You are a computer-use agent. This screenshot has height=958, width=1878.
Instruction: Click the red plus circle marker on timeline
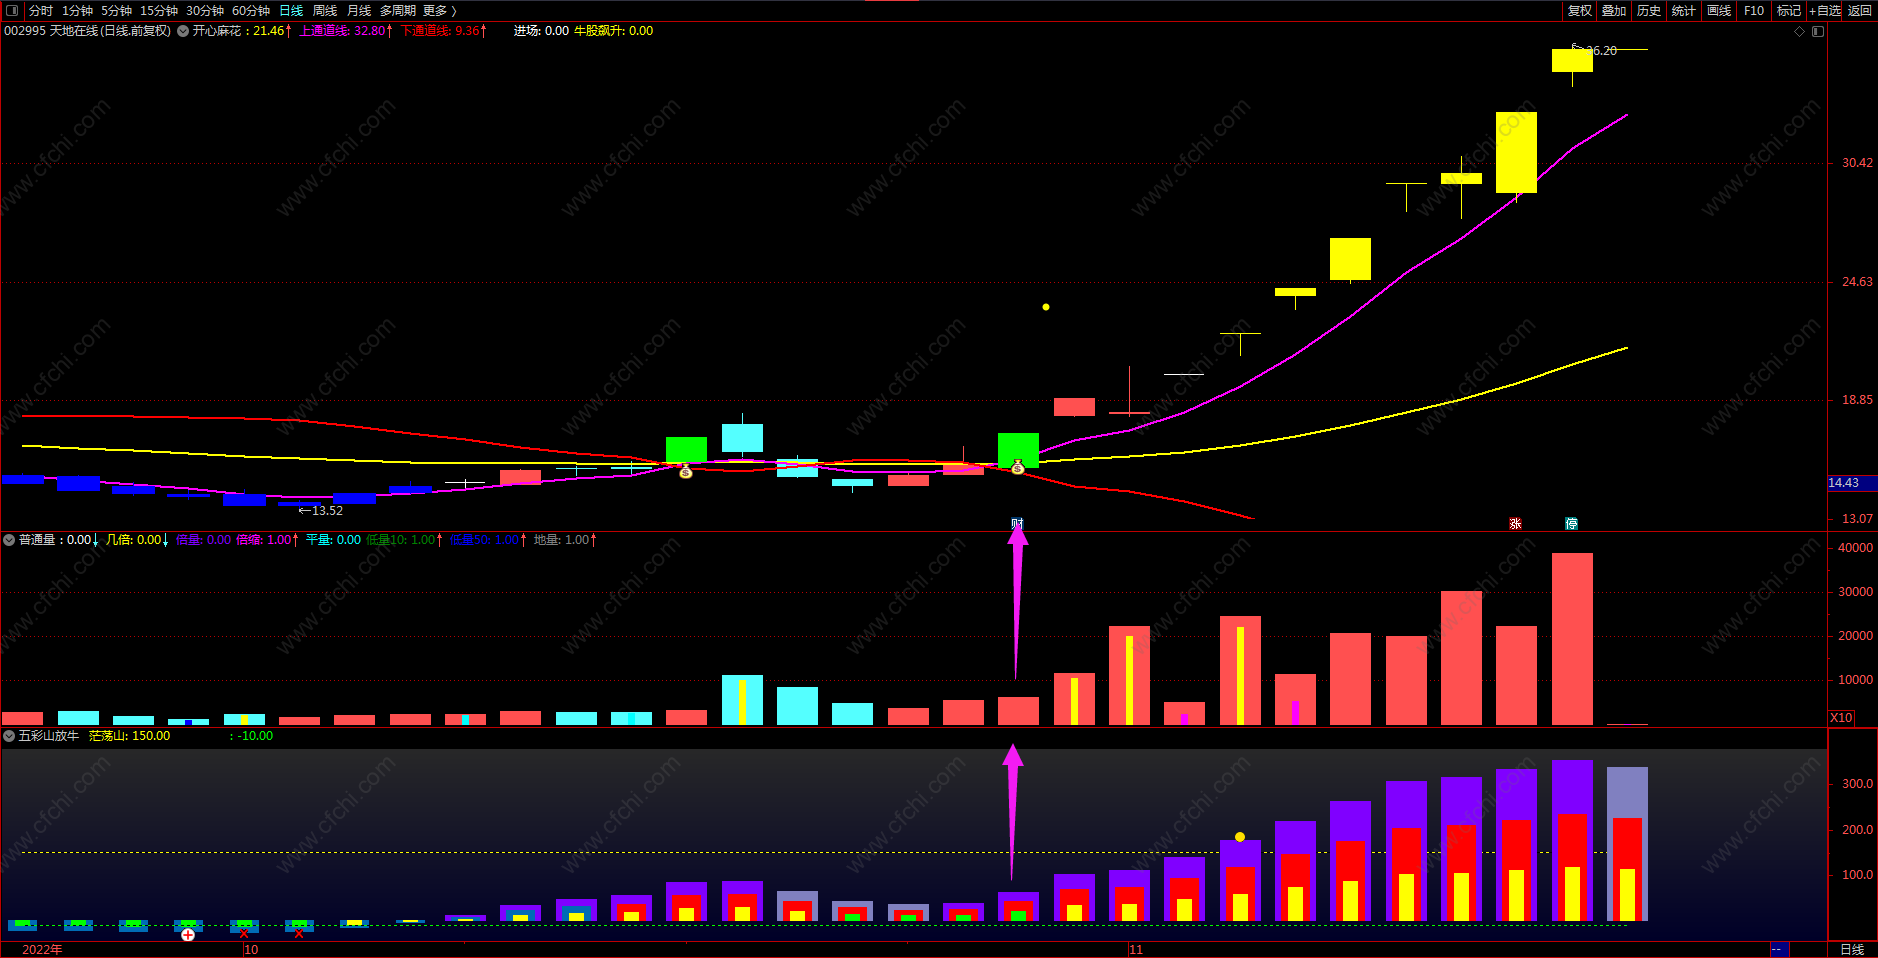coord(188,935)
